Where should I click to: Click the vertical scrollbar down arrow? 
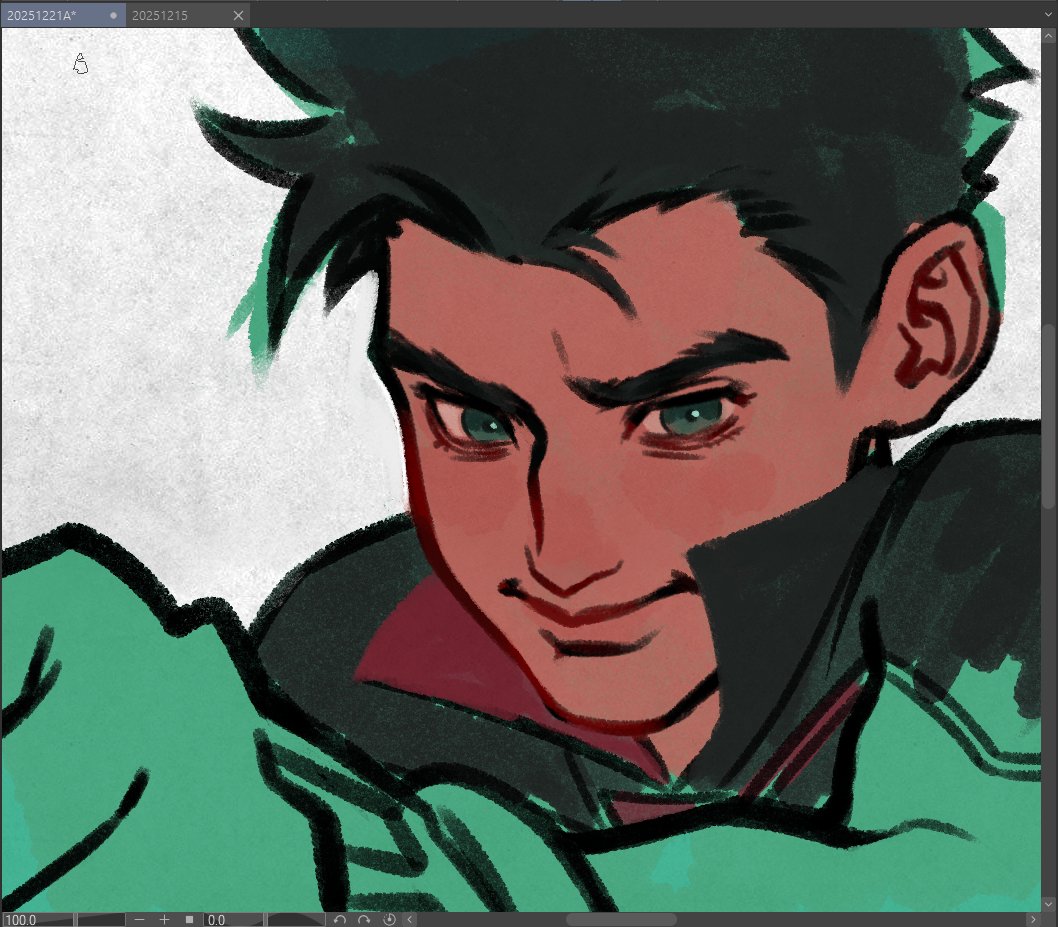point(1049,904)
